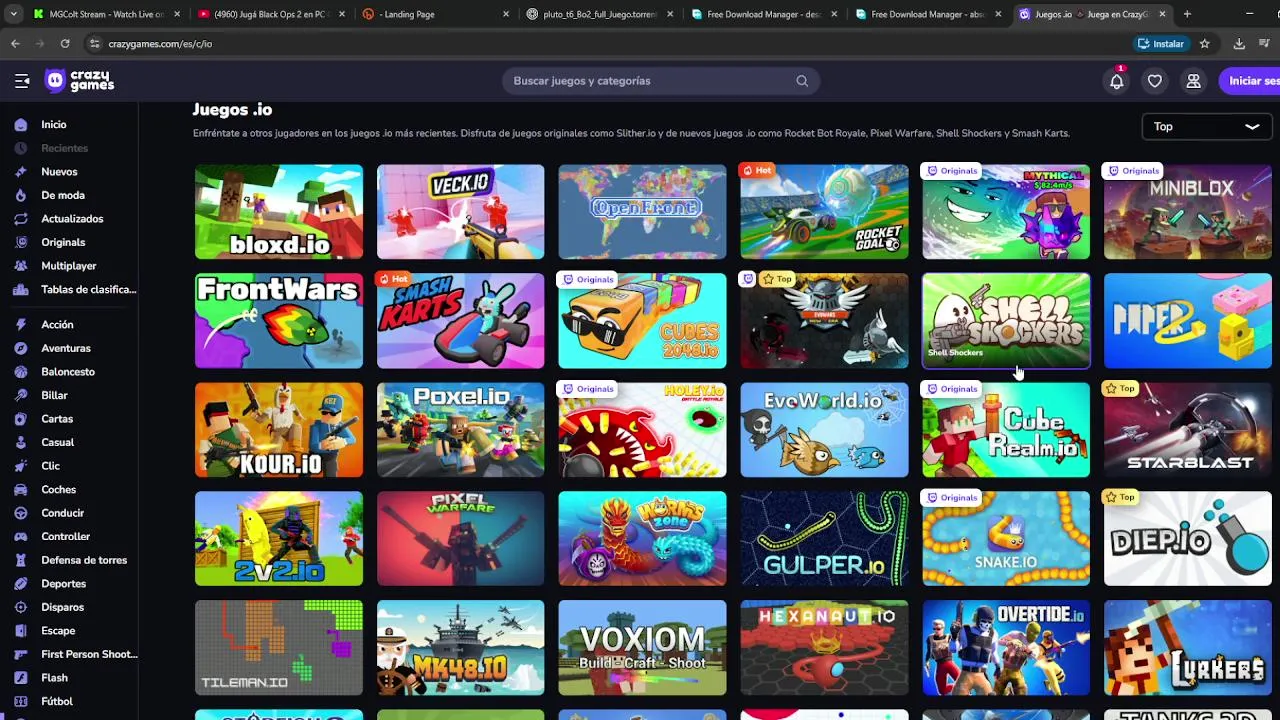Click the Deportes category icon
This screenshot has width=1280, height=720.
[20, 583]
